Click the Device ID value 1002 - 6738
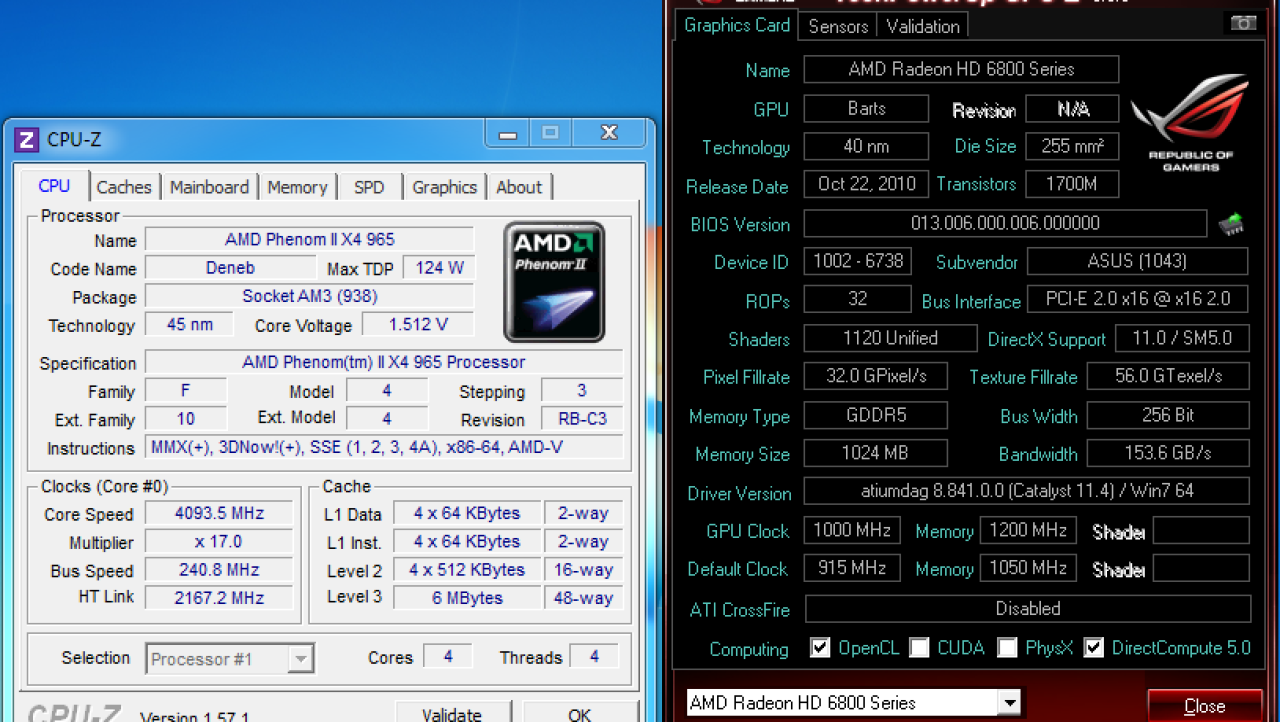The height and width of the screenshot is (722, 1280). coord(858,261)
